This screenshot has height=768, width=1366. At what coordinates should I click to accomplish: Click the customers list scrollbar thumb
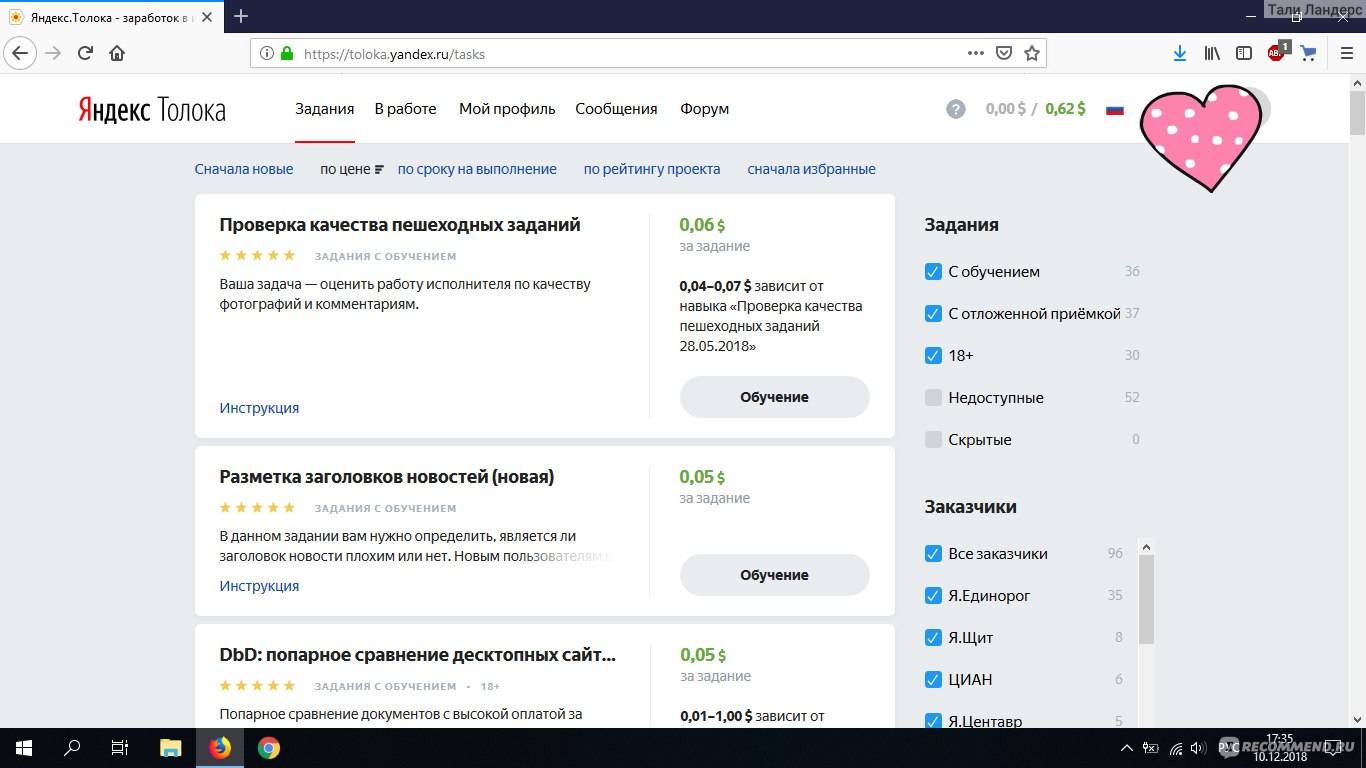click(1147, 600)
